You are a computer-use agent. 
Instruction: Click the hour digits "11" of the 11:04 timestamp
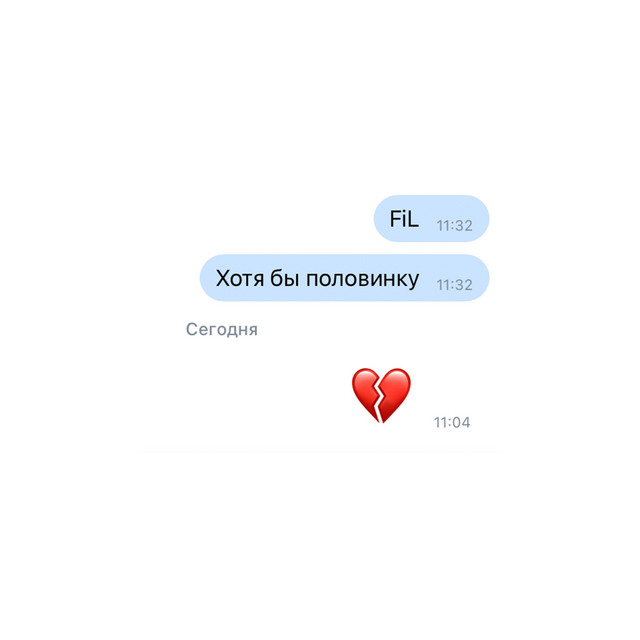pyautogui.click(x=440, y=422)
